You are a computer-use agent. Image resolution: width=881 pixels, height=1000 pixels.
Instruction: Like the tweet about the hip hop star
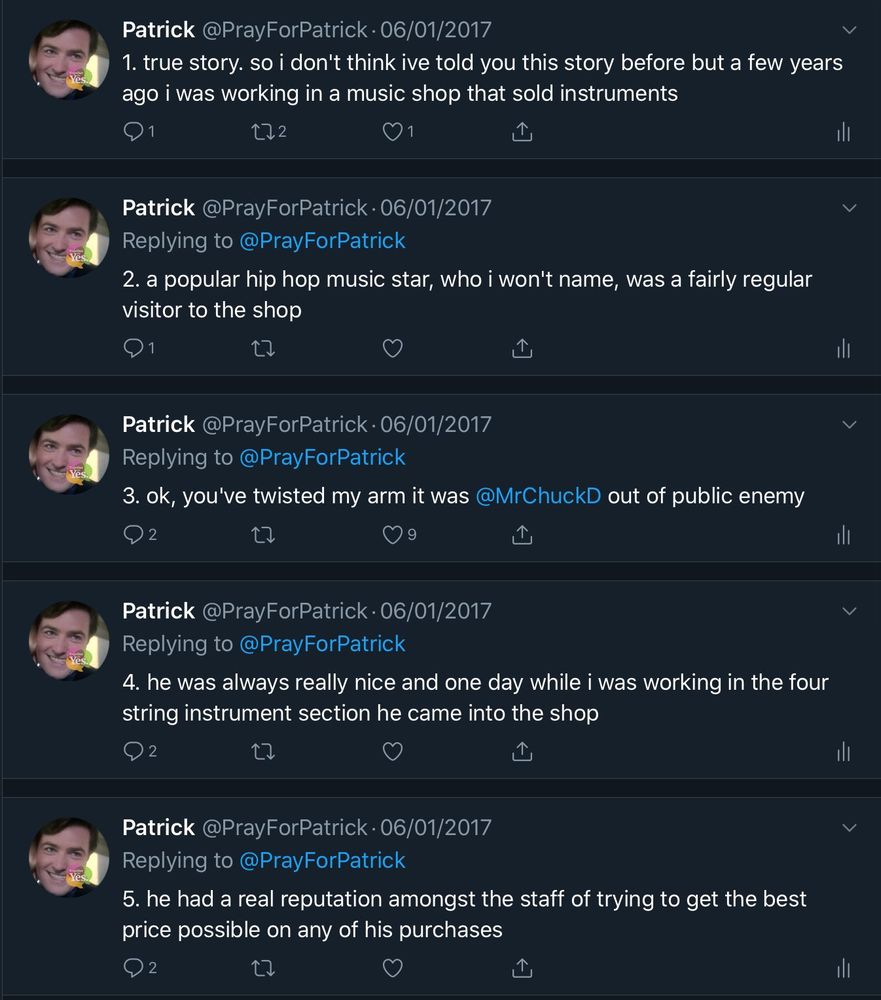coord(393,348)
